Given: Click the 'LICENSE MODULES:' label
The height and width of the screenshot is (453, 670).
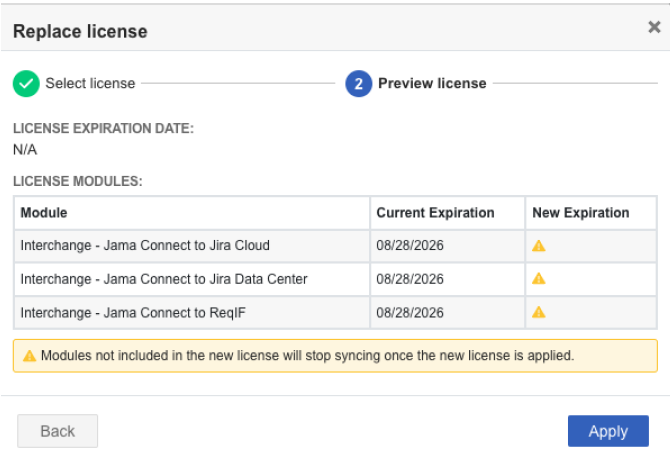Looking at the screenshot, I should [x=78, y=181].
